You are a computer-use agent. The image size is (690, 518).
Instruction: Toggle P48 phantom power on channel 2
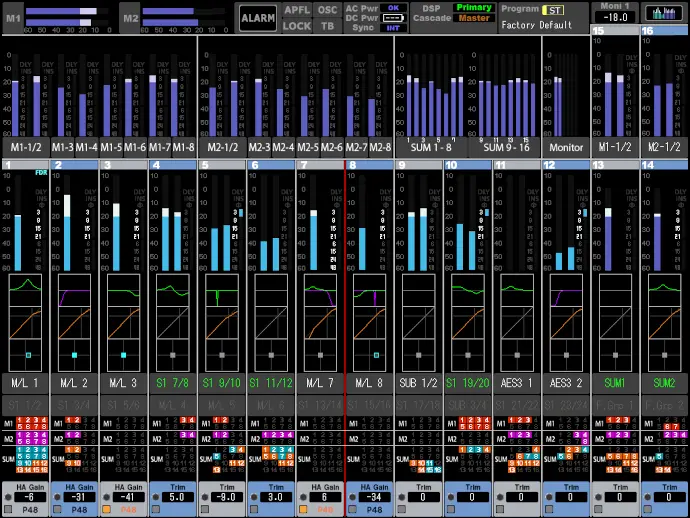(57, 510)
